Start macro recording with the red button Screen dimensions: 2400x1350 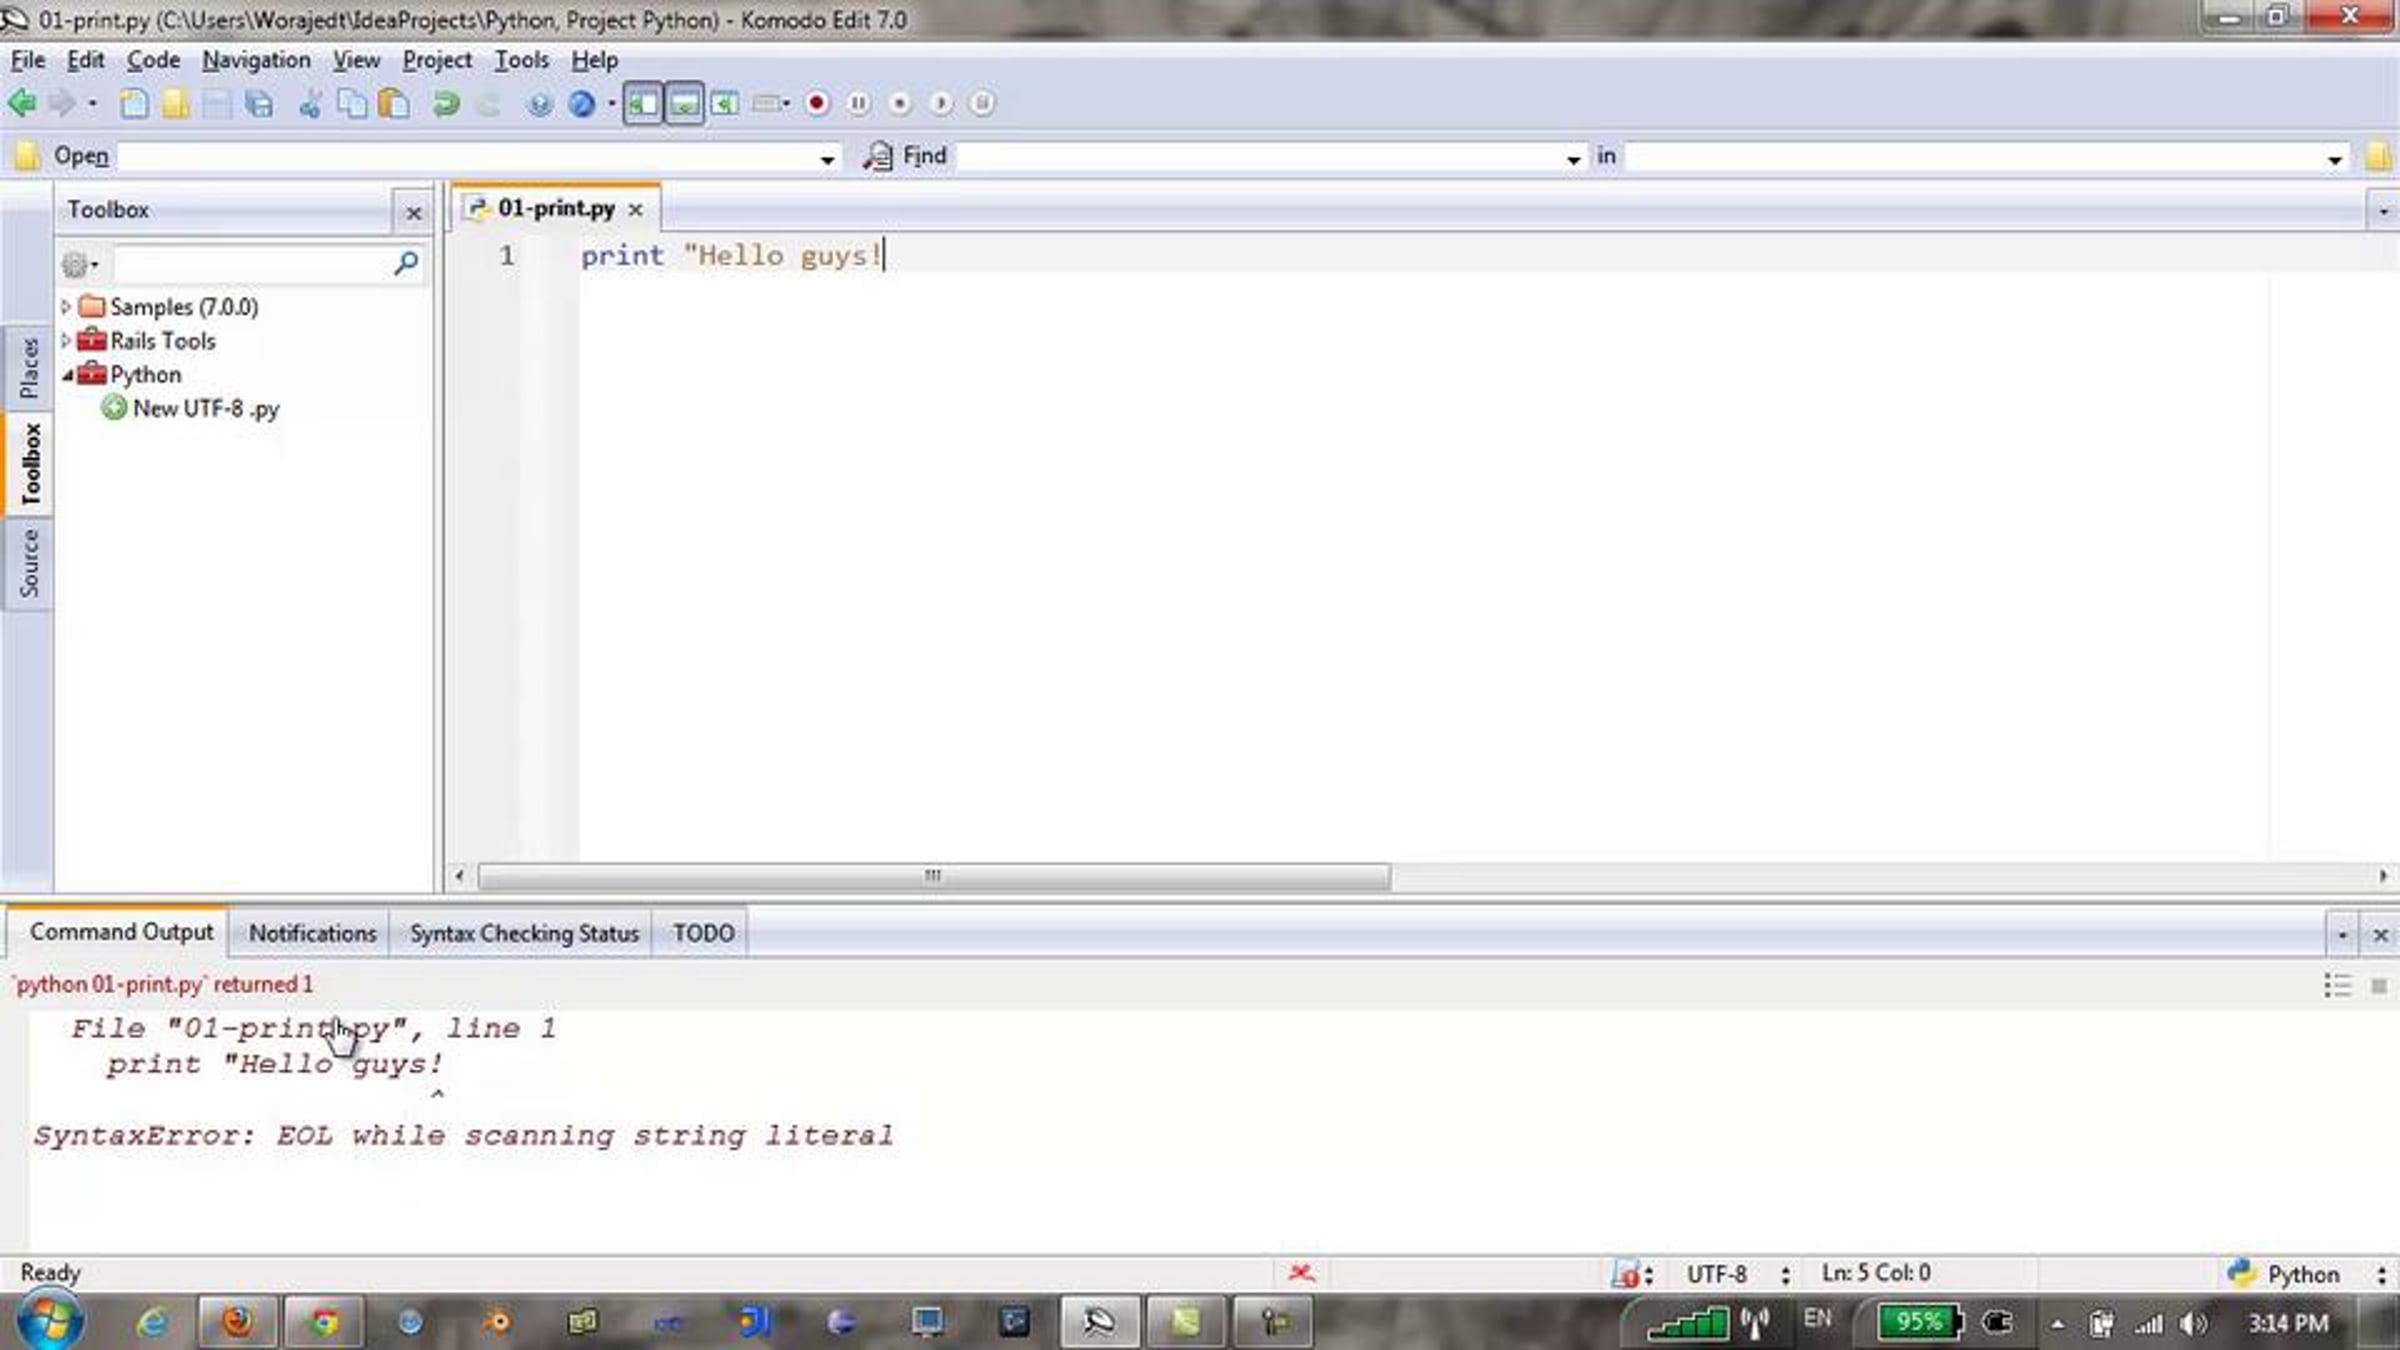coord(817,103)
